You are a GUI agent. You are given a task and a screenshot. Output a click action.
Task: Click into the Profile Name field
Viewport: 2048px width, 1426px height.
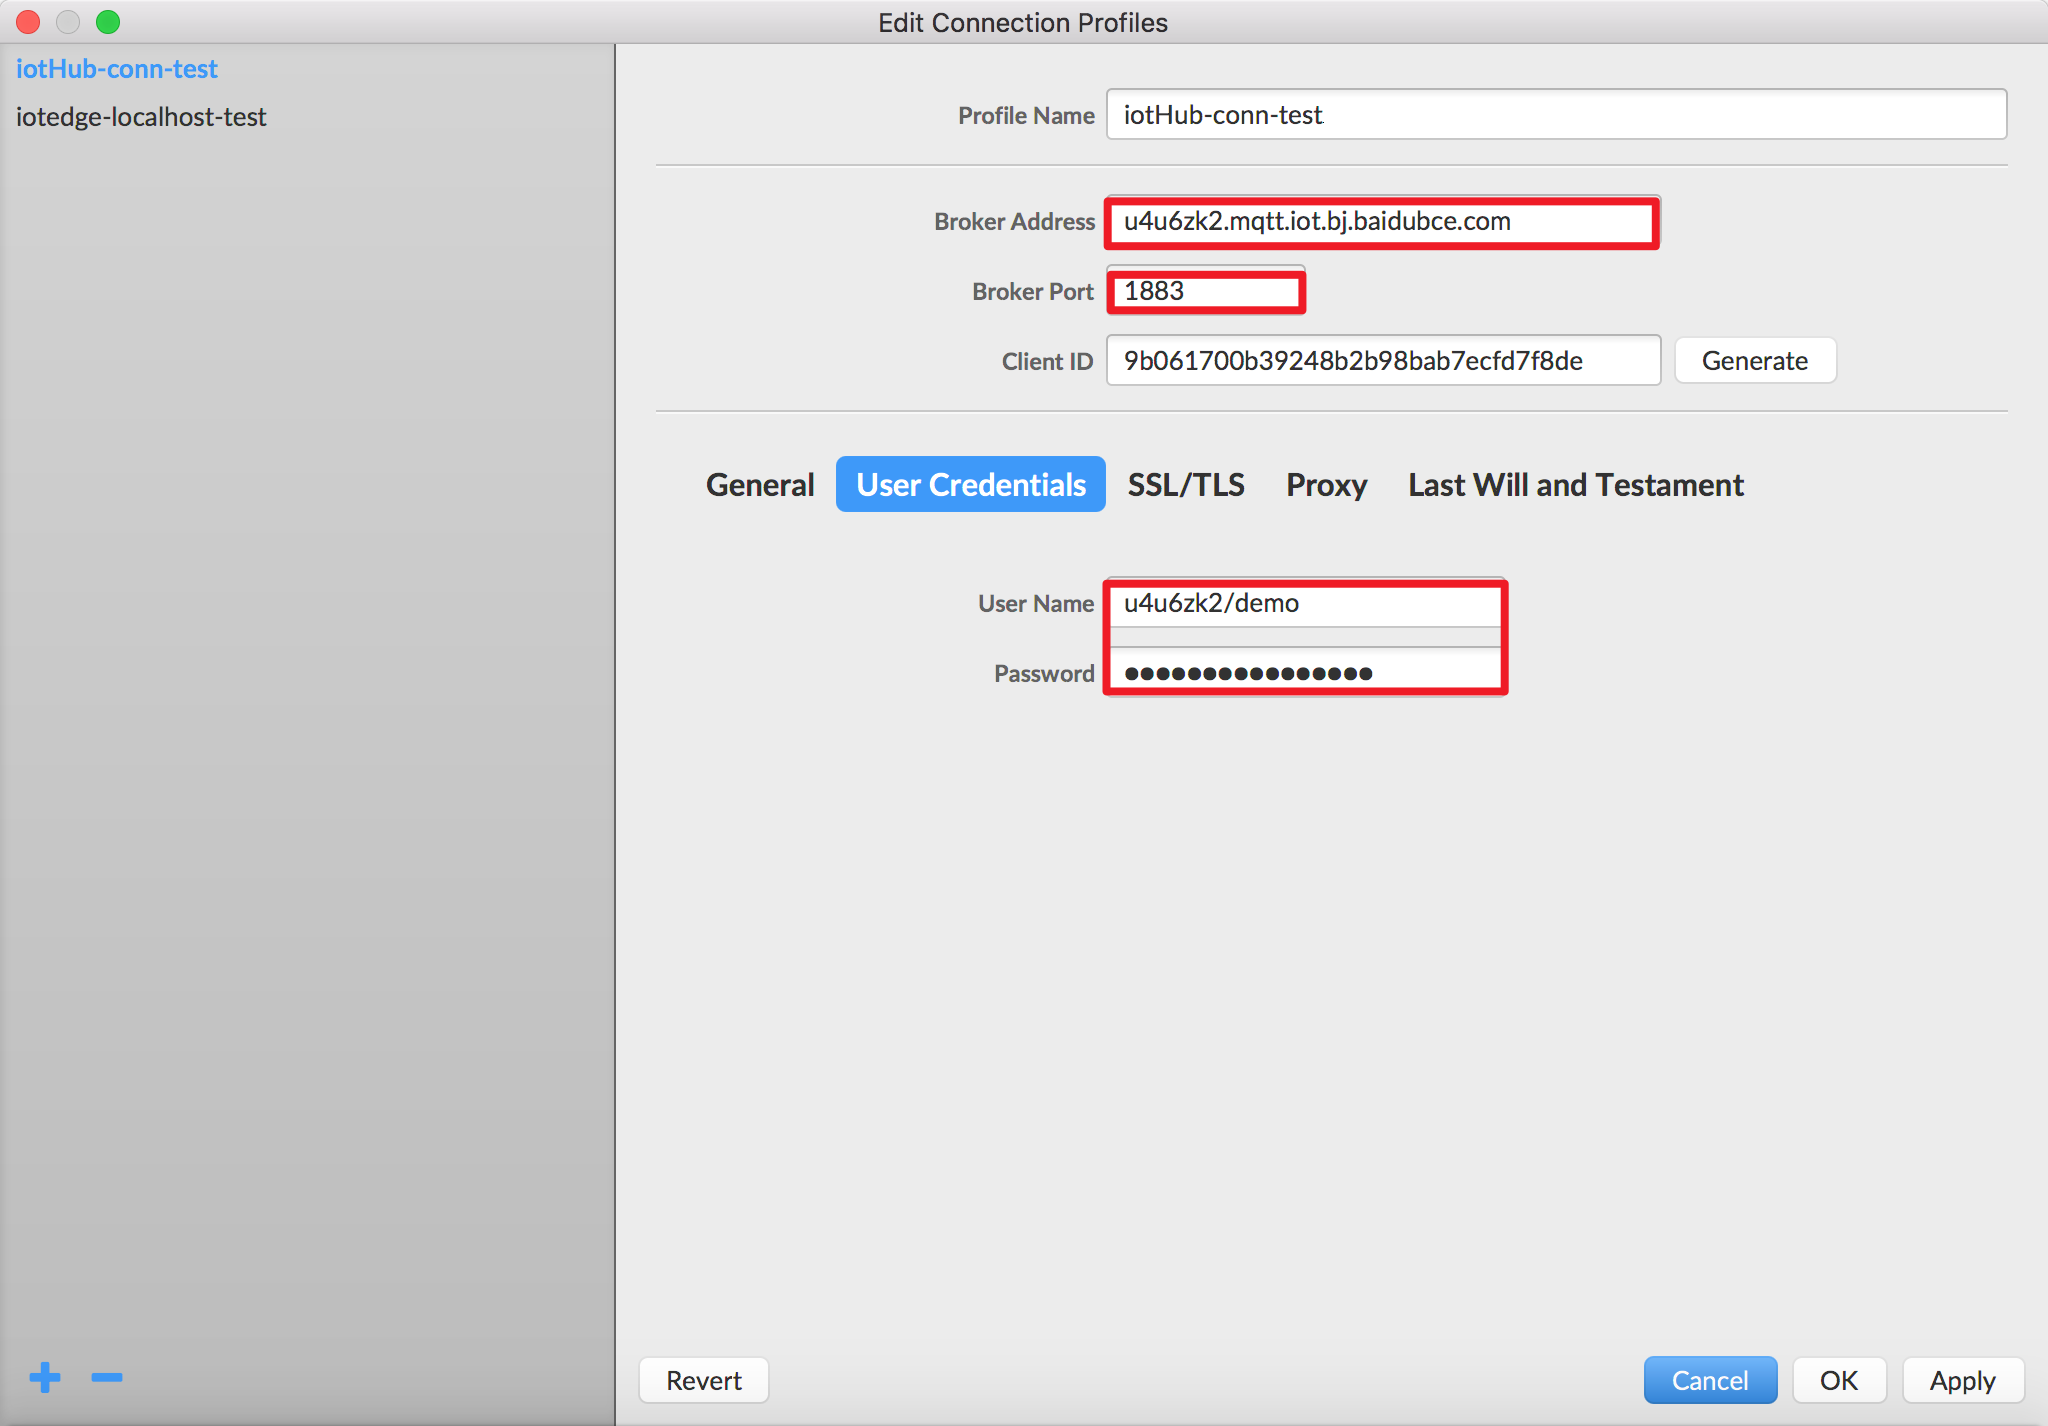click(1555, 115)
